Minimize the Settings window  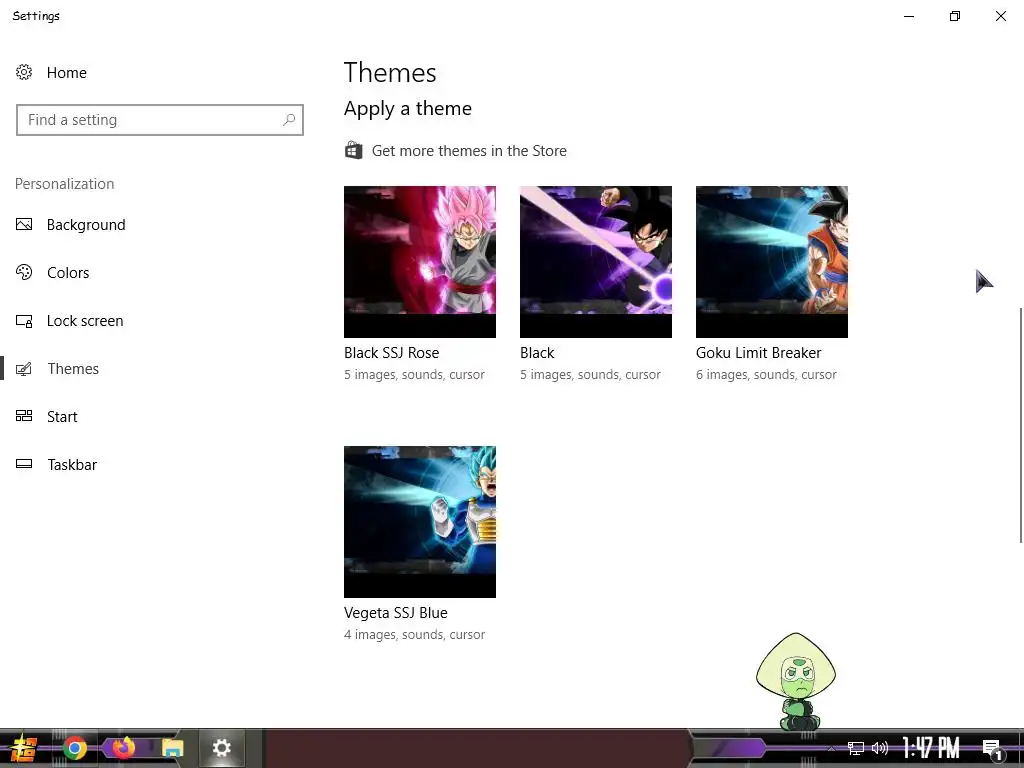909,16
